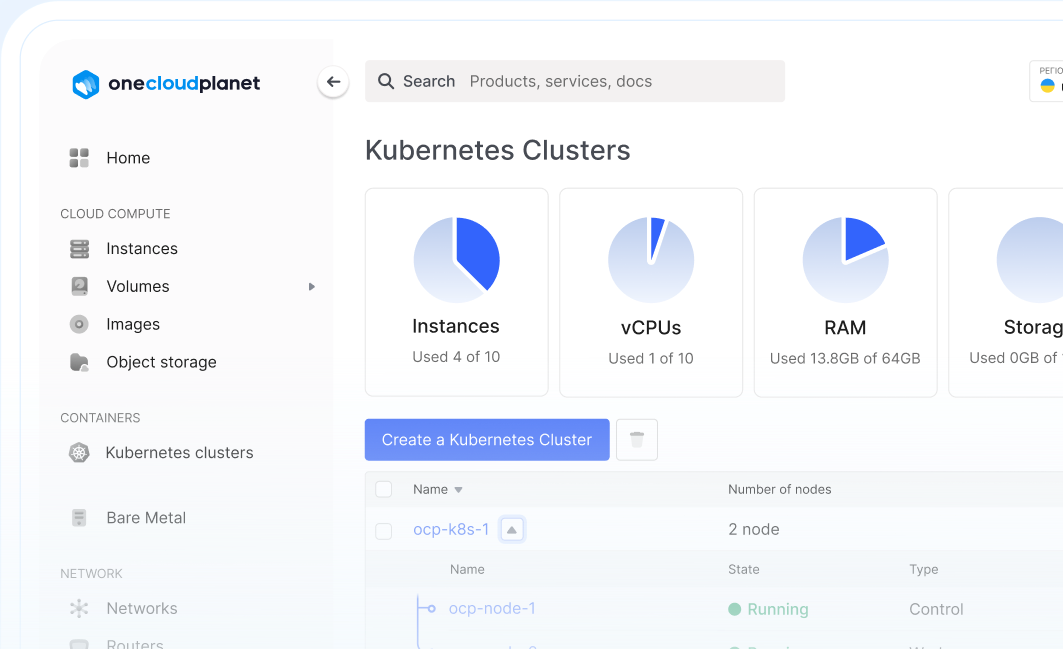Sort by Name column arrow

[458, 490]
